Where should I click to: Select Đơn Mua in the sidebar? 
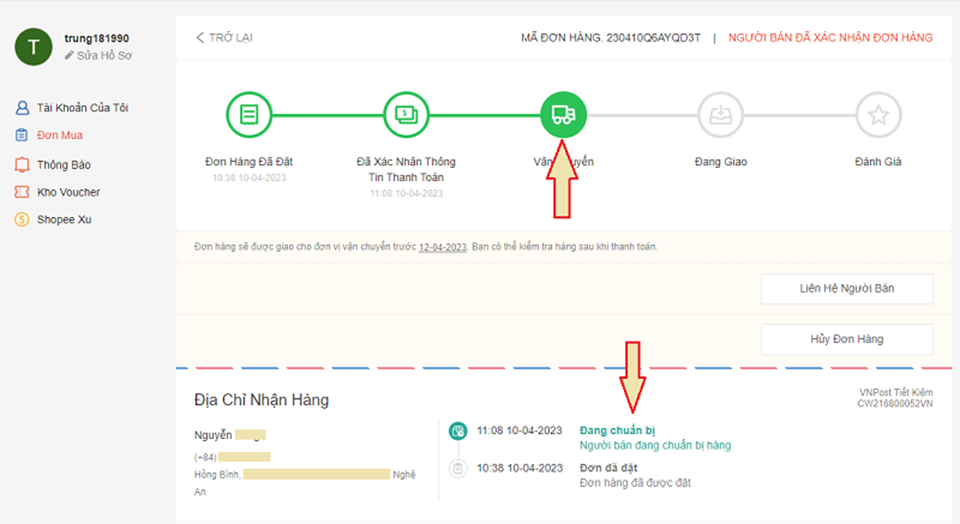(x=60, y=135)
